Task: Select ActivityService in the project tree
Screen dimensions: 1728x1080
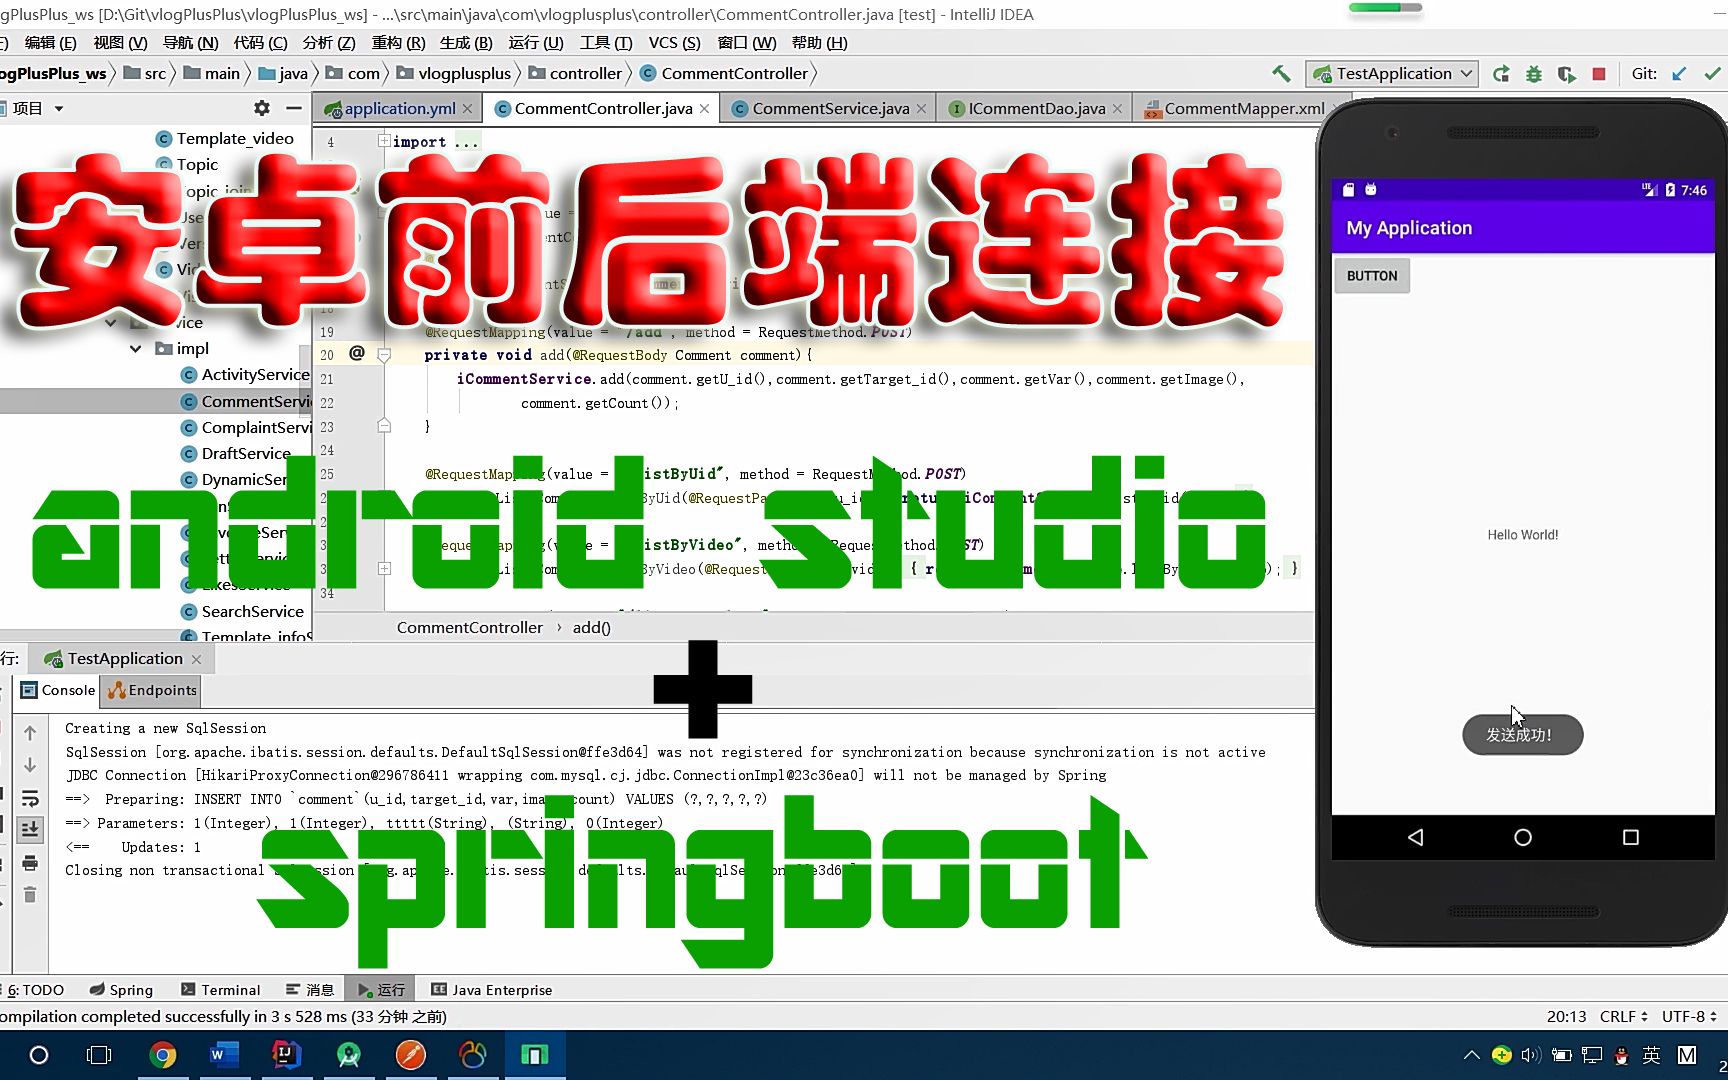Action: (245, 375)
